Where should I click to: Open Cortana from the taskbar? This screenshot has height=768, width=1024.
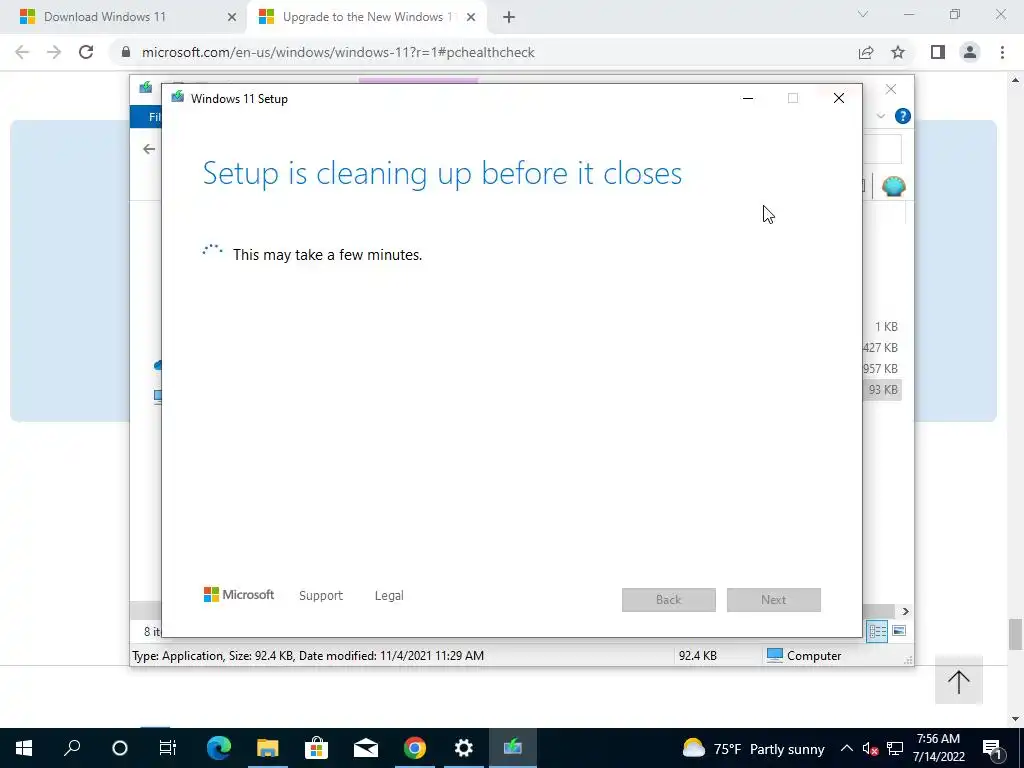(x=120, y=748)
